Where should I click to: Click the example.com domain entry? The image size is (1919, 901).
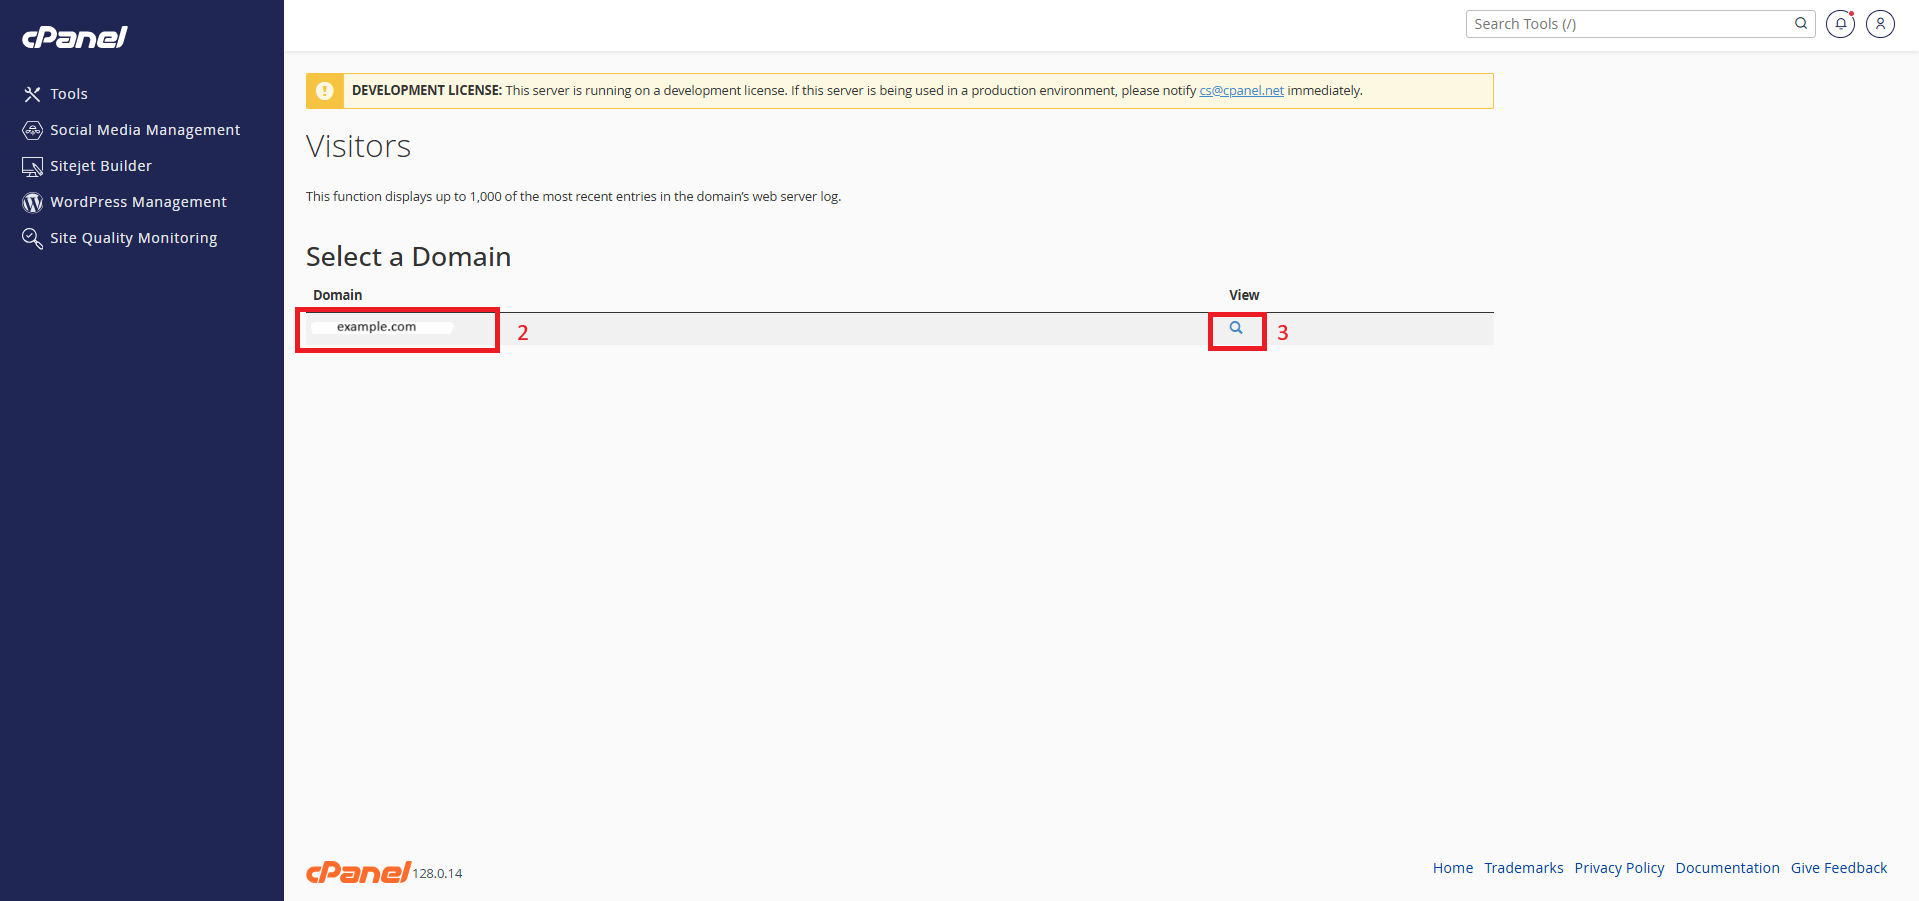pos(376,327)
